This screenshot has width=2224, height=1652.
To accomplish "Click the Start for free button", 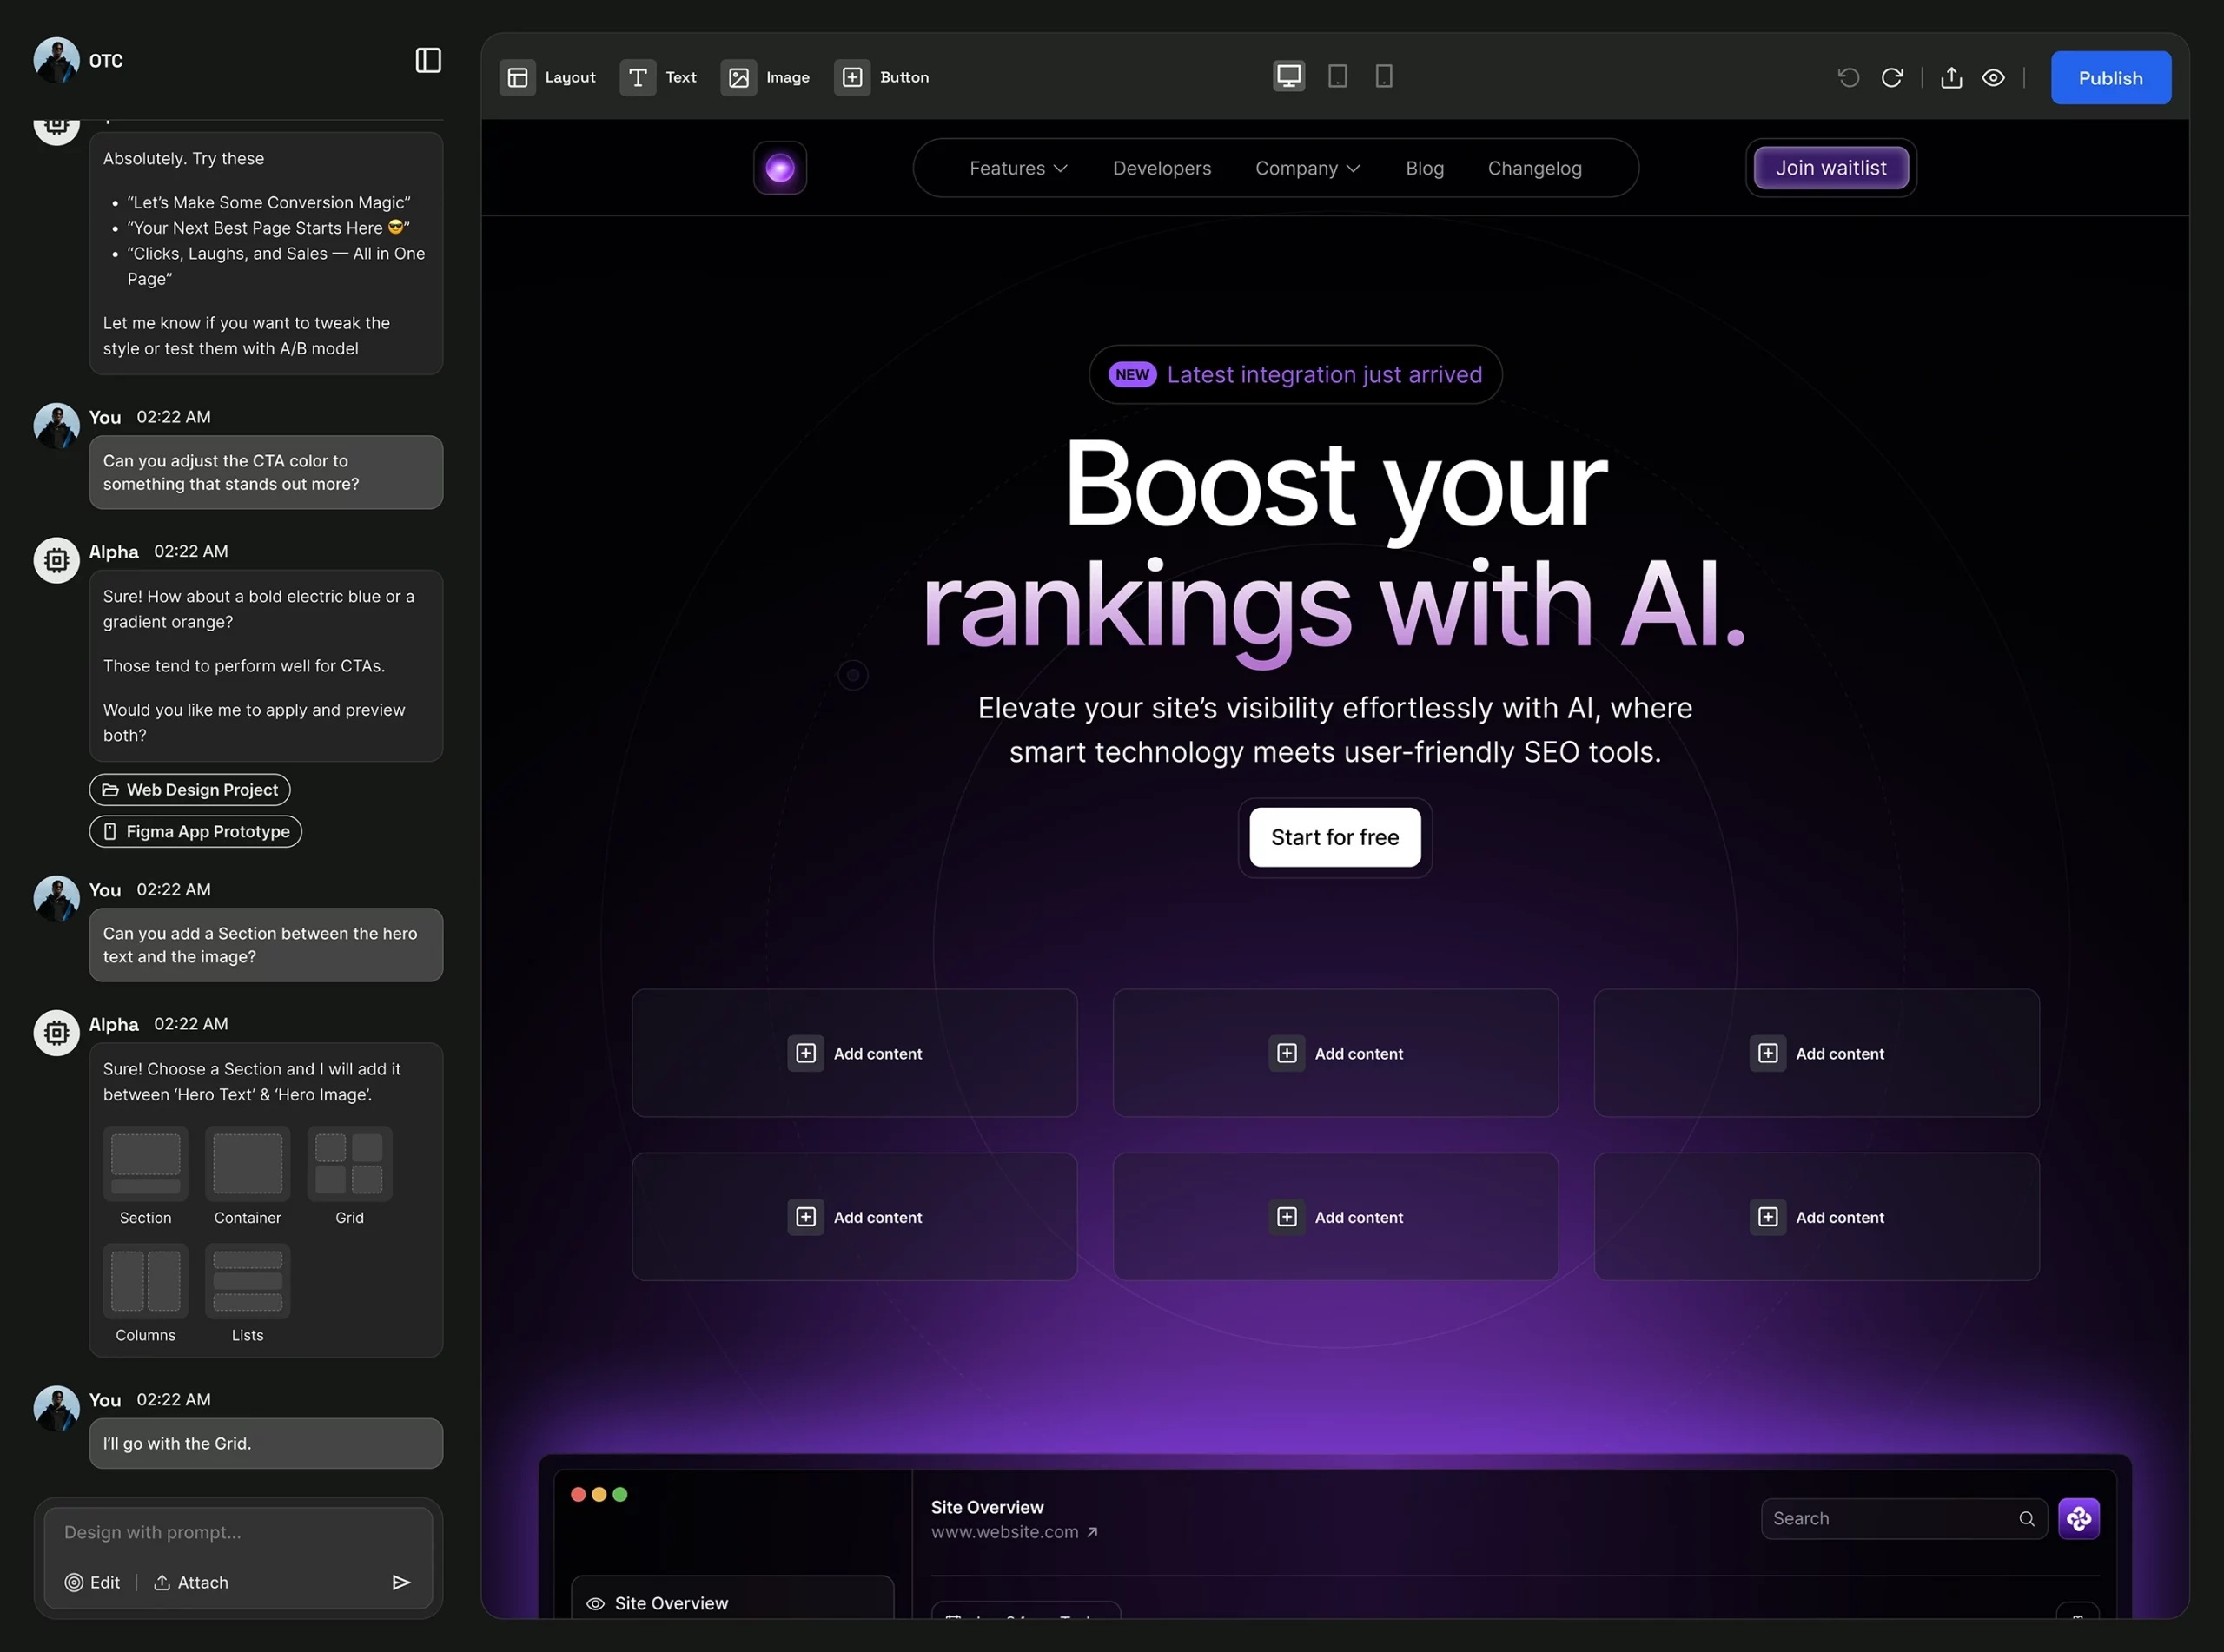I will tap(1335, 837).
